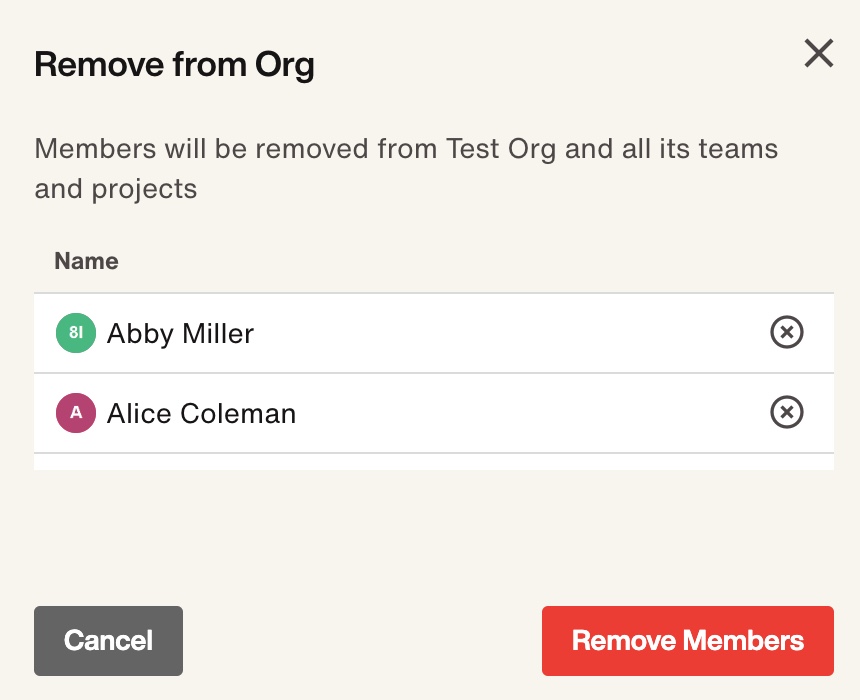Click Abby Miller's green avatar badge
The width and height of the screenshot is (860, 700).
76,332
